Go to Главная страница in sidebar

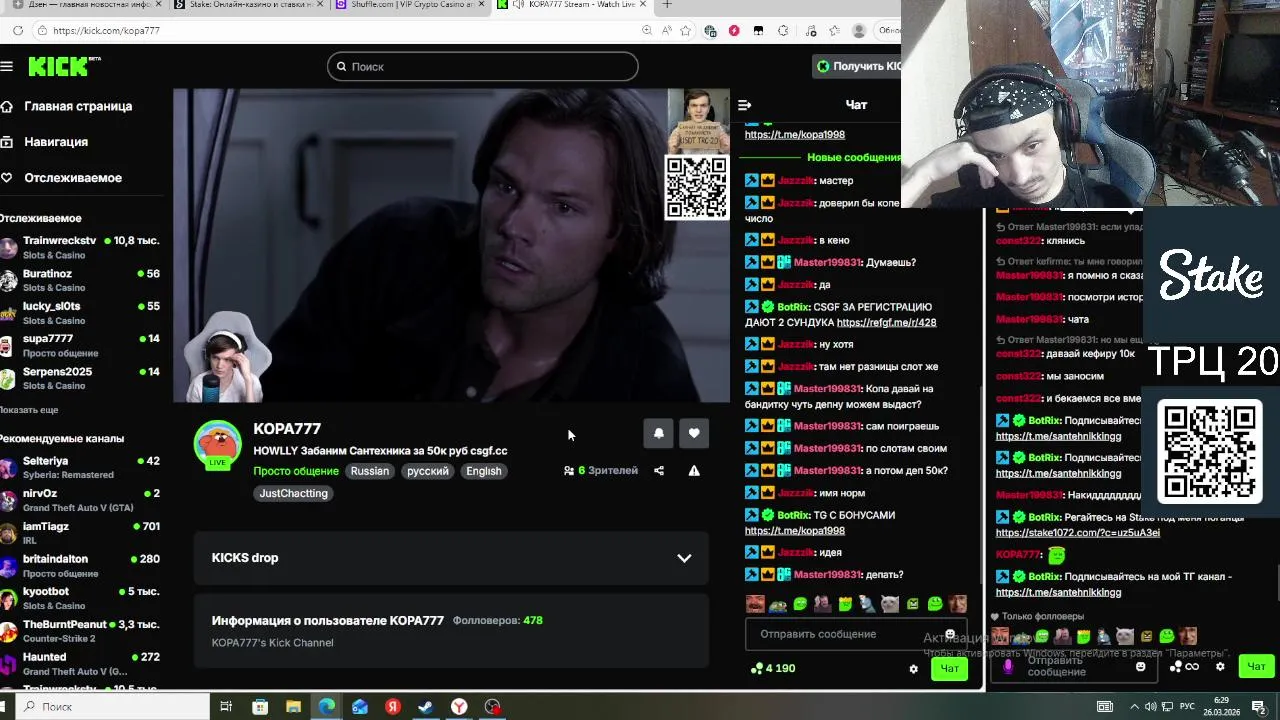pyautogui.click(x=66, y=106)
